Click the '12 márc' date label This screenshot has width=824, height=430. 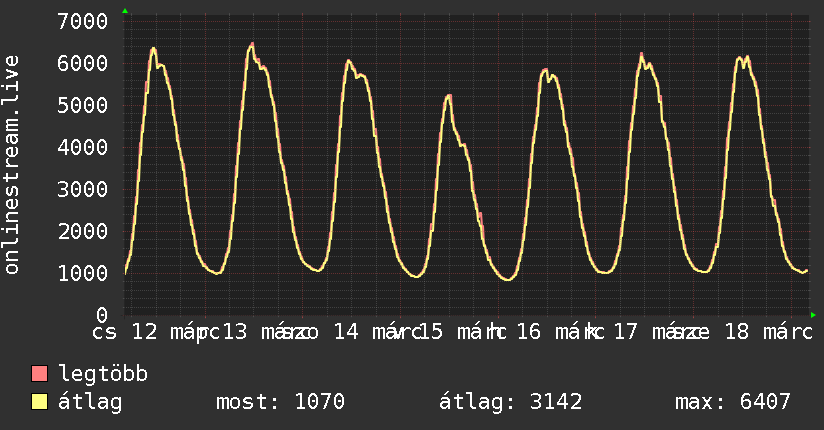pyautogui.click(x=170, y=331)
